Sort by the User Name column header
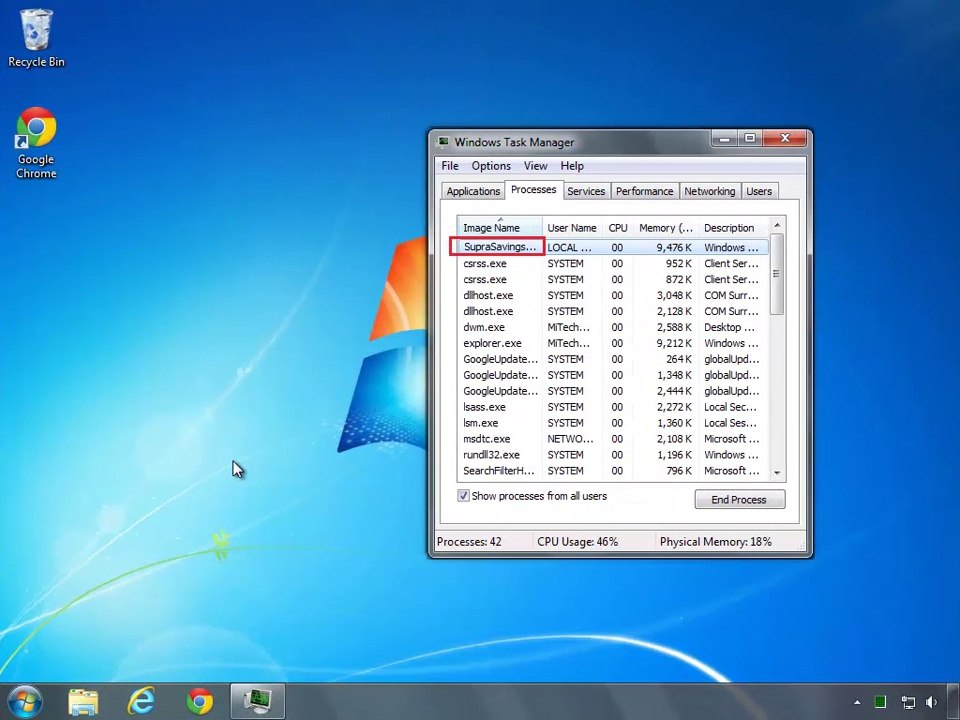 572,228
